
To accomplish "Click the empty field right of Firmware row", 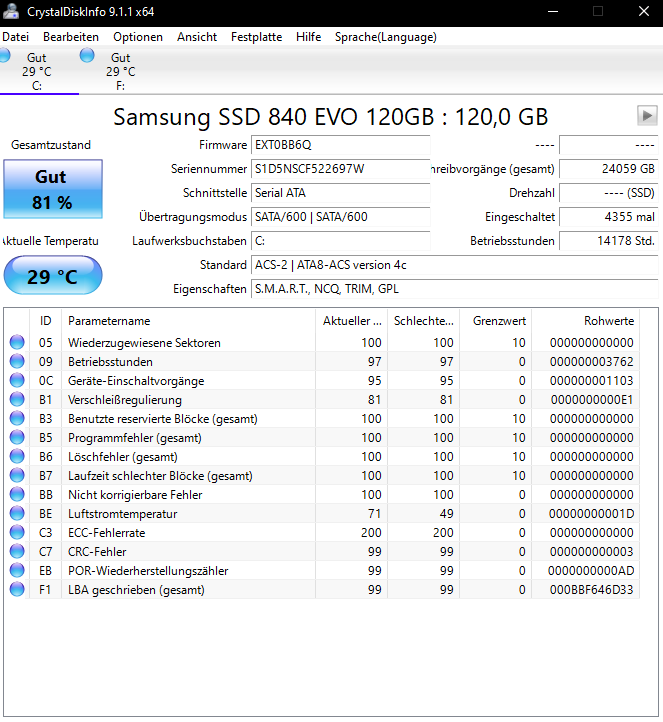I will [x=609, y=145].
